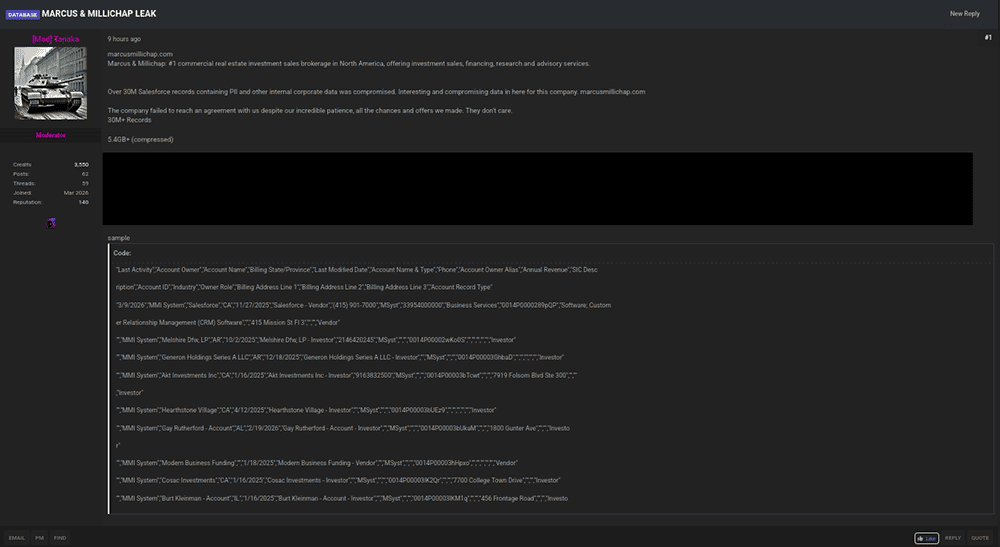The height and width of the screenshot is (547, 1000).
Task: Click the FIND button
Action: [60, 538]
